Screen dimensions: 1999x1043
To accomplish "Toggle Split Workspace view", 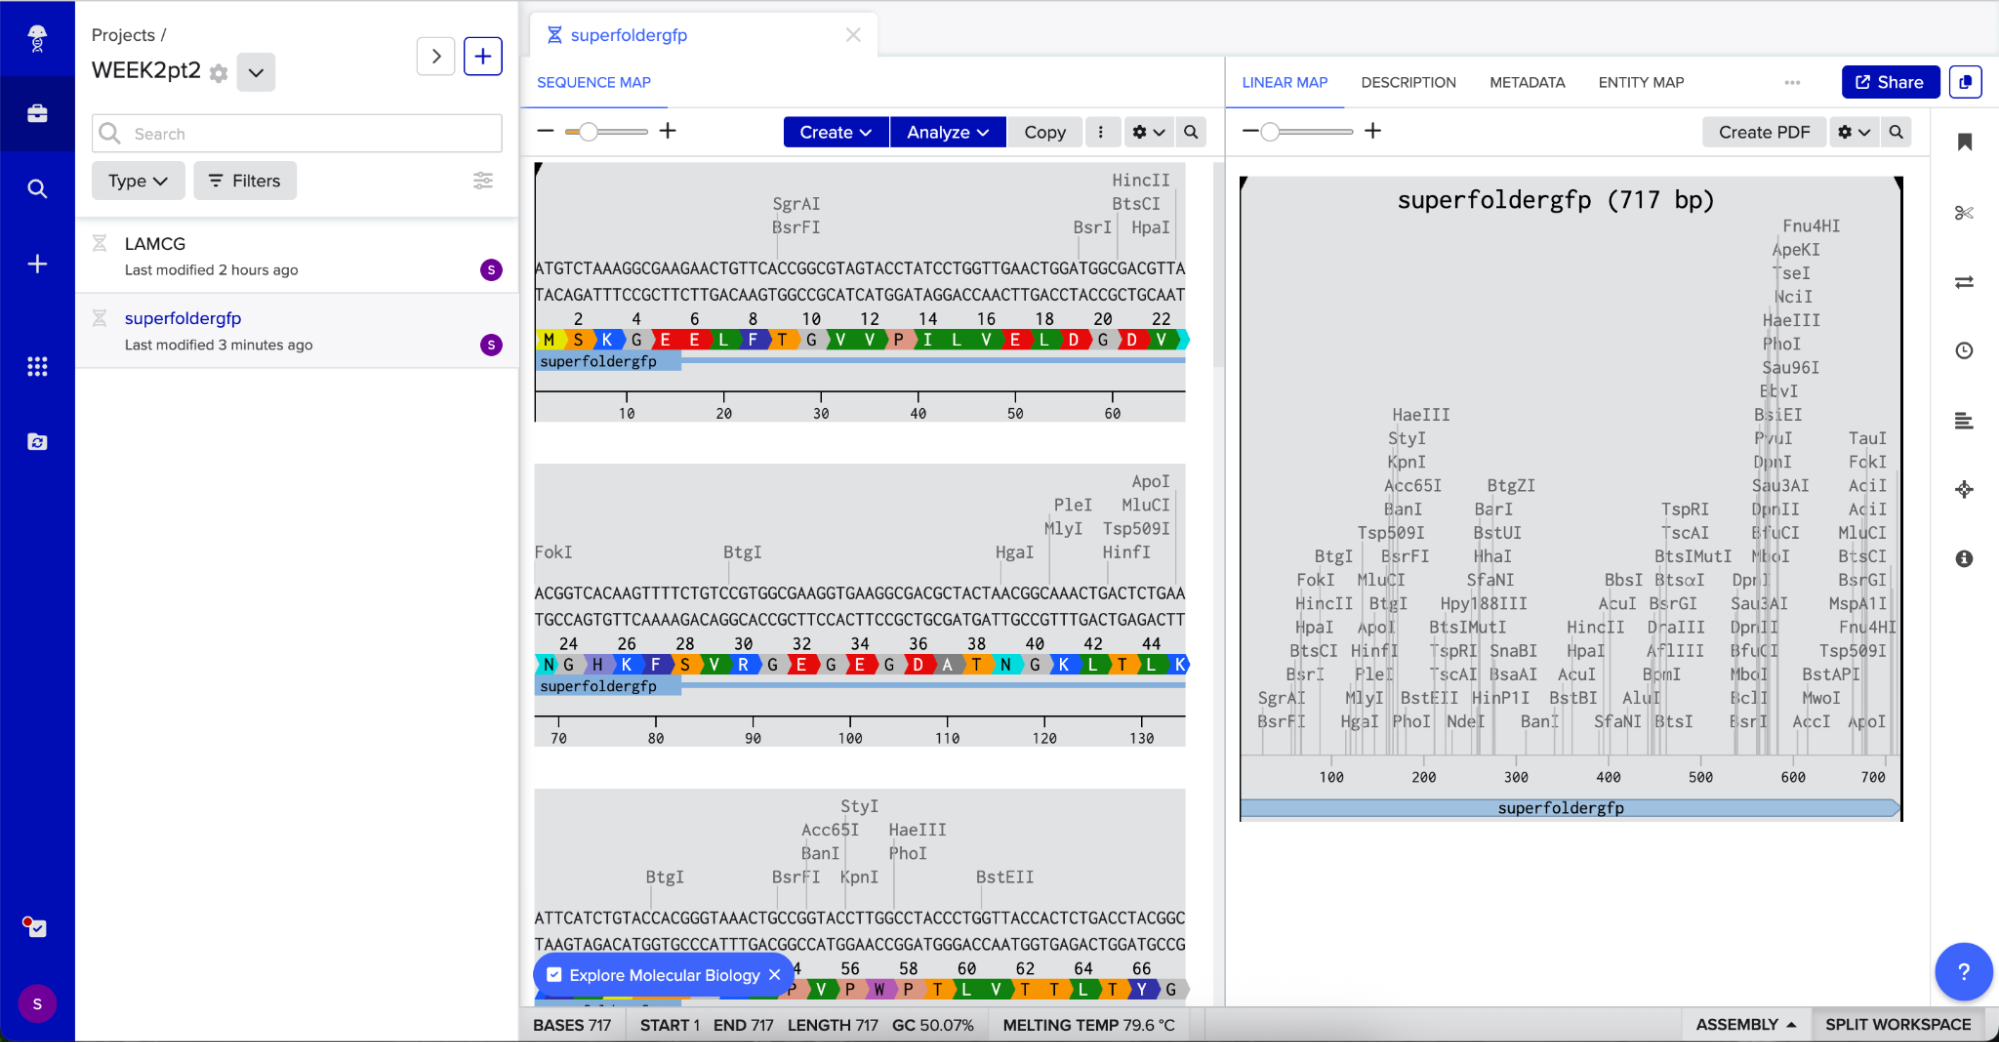I will (x=1897, y=1024).
